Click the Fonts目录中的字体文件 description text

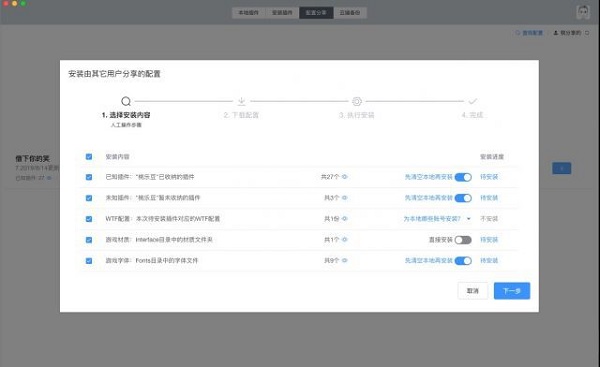(166, 260)
